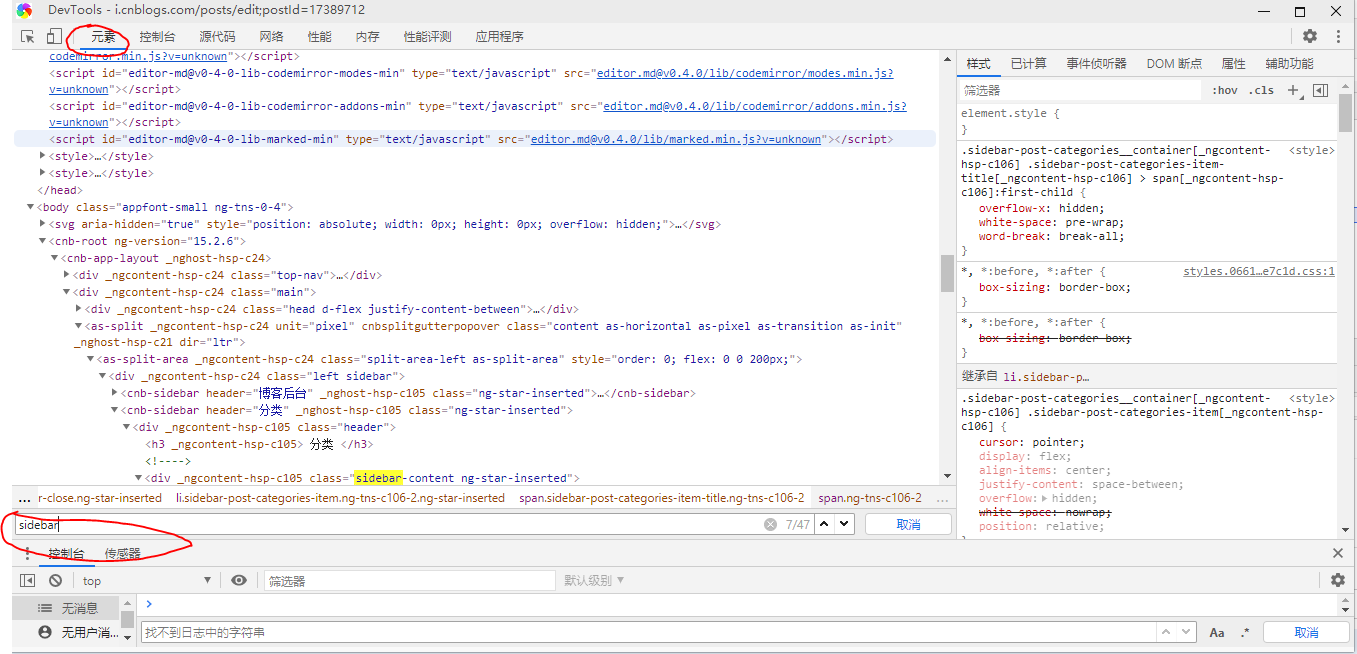1357x654 pixels.
Task: Cancel the console log search 取消 button
Action: [1306, 632]
